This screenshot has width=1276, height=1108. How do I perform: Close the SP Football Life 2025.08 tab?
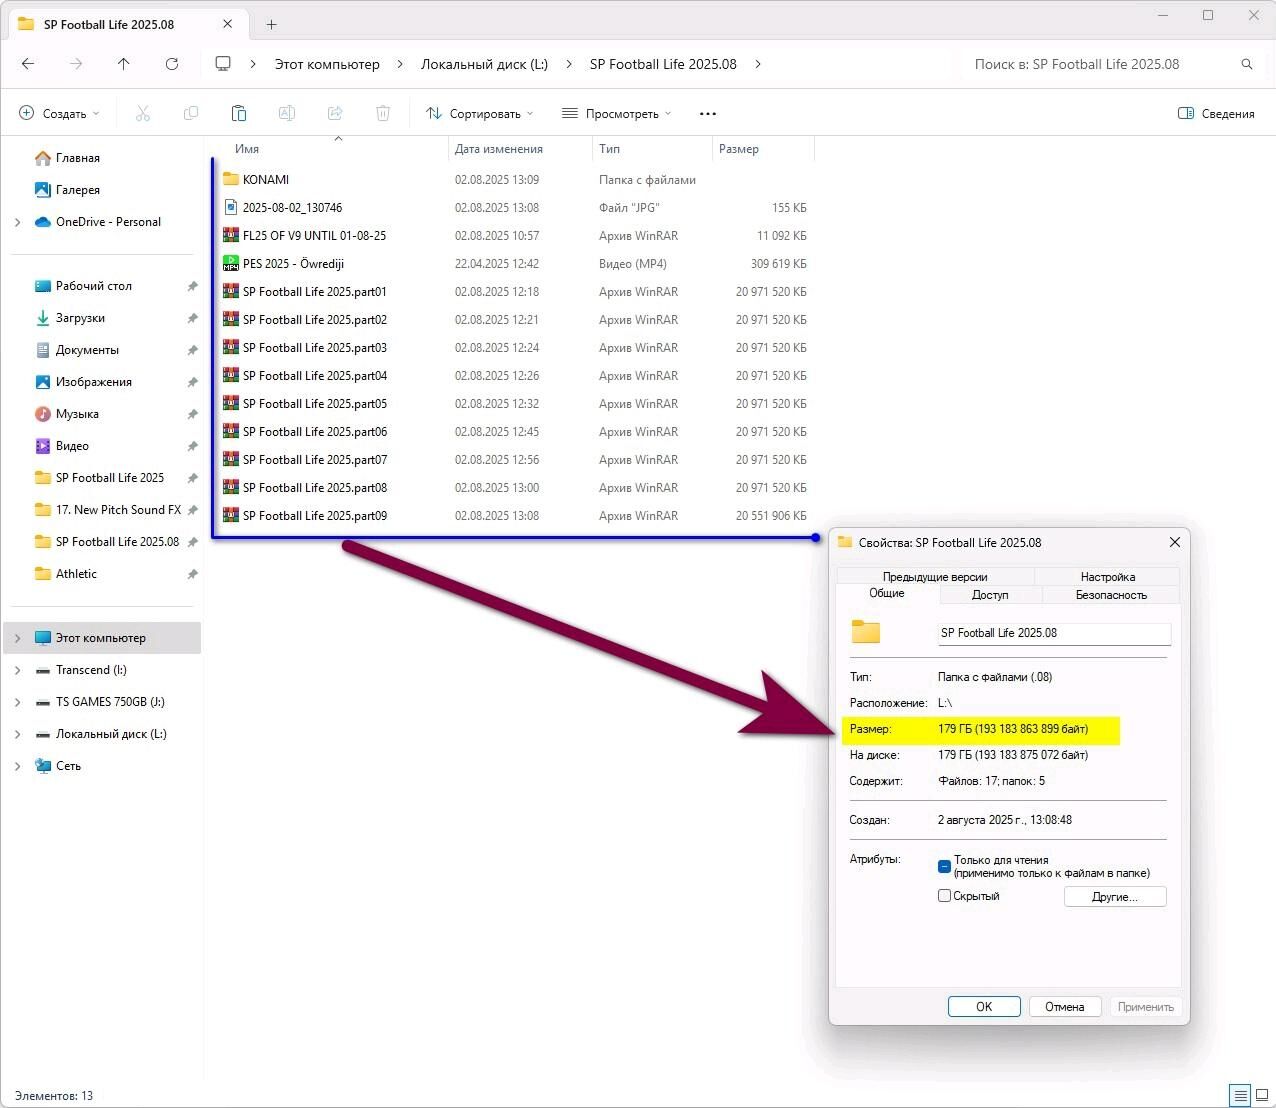pyautogui.click(x=228, y=24)
